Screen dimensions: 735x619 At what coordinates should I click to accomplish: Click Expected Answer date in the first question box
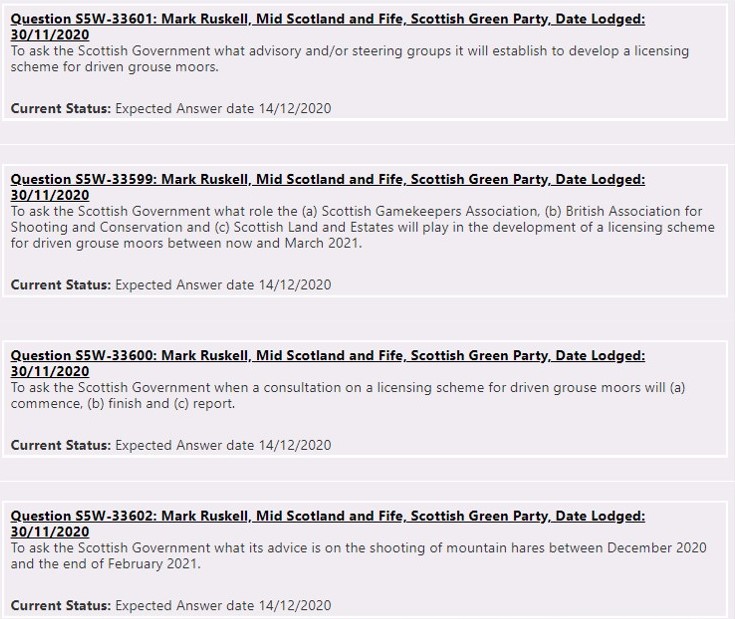coord(223,108)
